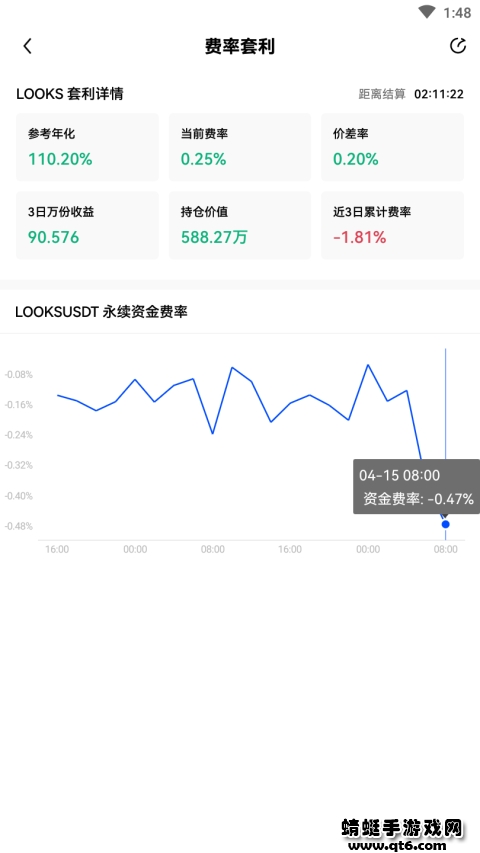Screen dimensions: 480x853
Task: Click the 费率套利 page title
Action: pyautogui.click(x=240, y=46)
